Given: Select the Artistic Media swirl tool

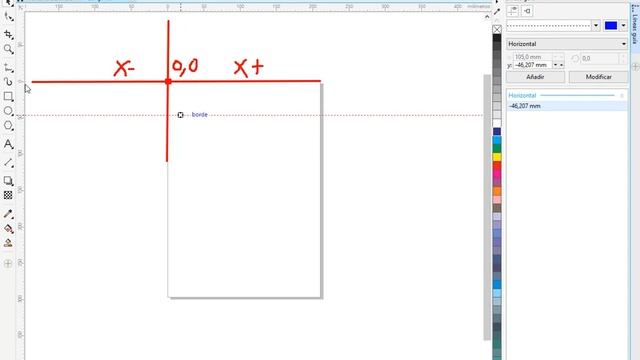Looking at the screenshot, I should pos(8,82).
